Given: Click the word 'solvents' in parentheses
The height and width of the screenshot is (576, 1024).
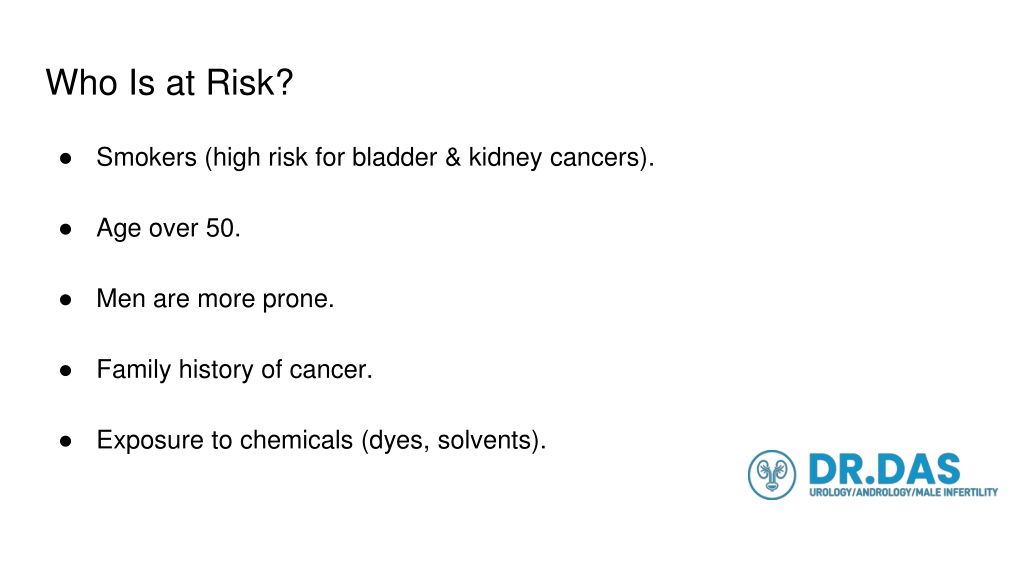Looking at the screenshot, I should 486,440.
